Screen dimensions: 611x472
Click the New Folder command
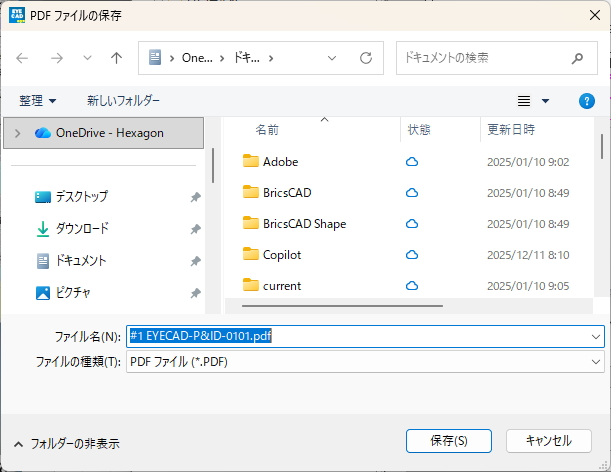[123, 101]
